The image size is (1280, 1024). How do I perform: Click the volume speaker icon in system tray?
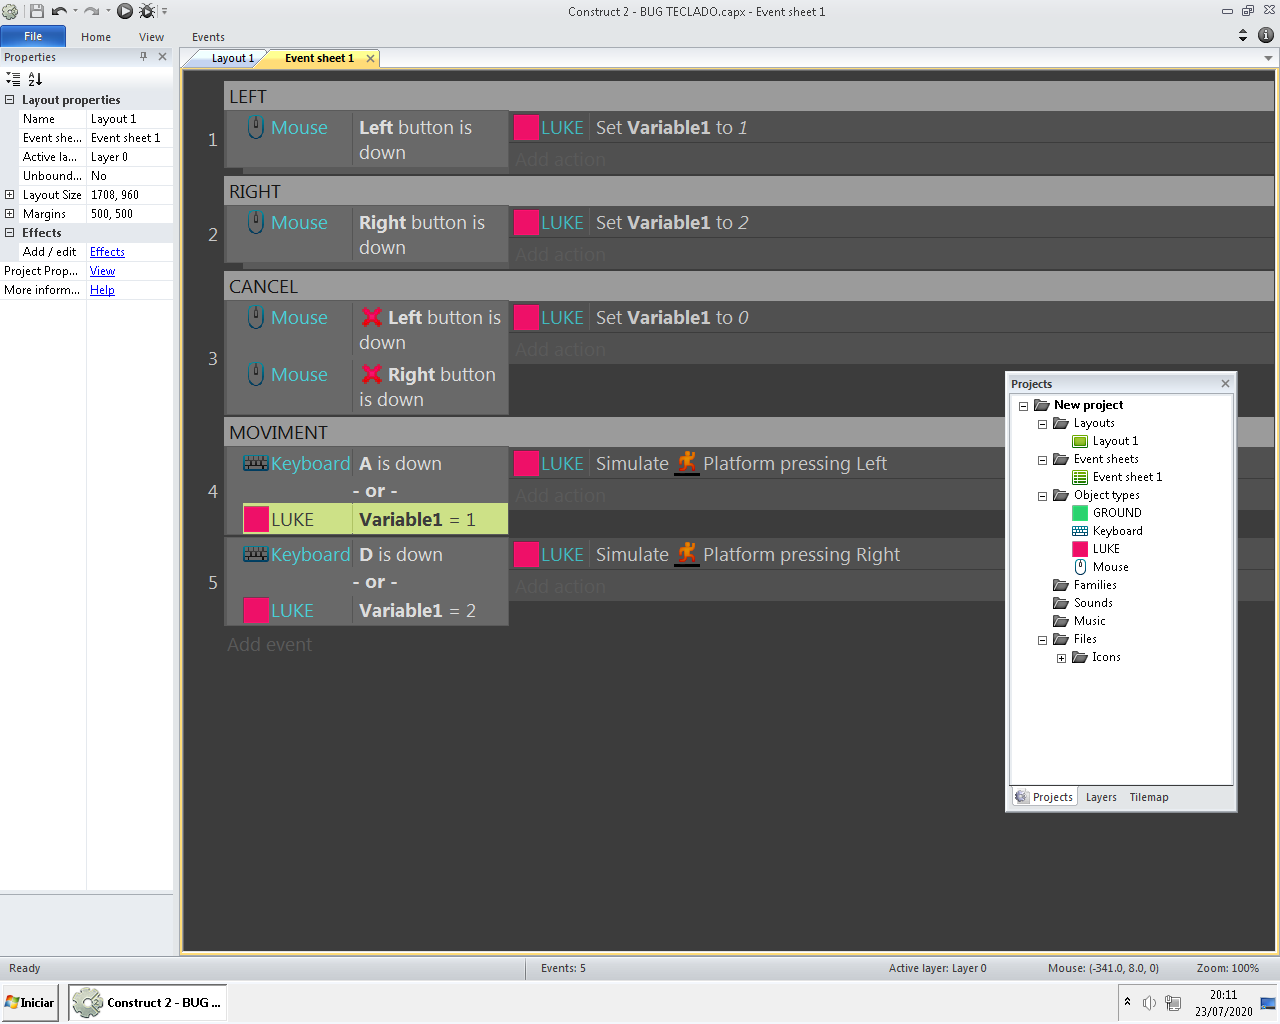[x=1150, y=1003]
